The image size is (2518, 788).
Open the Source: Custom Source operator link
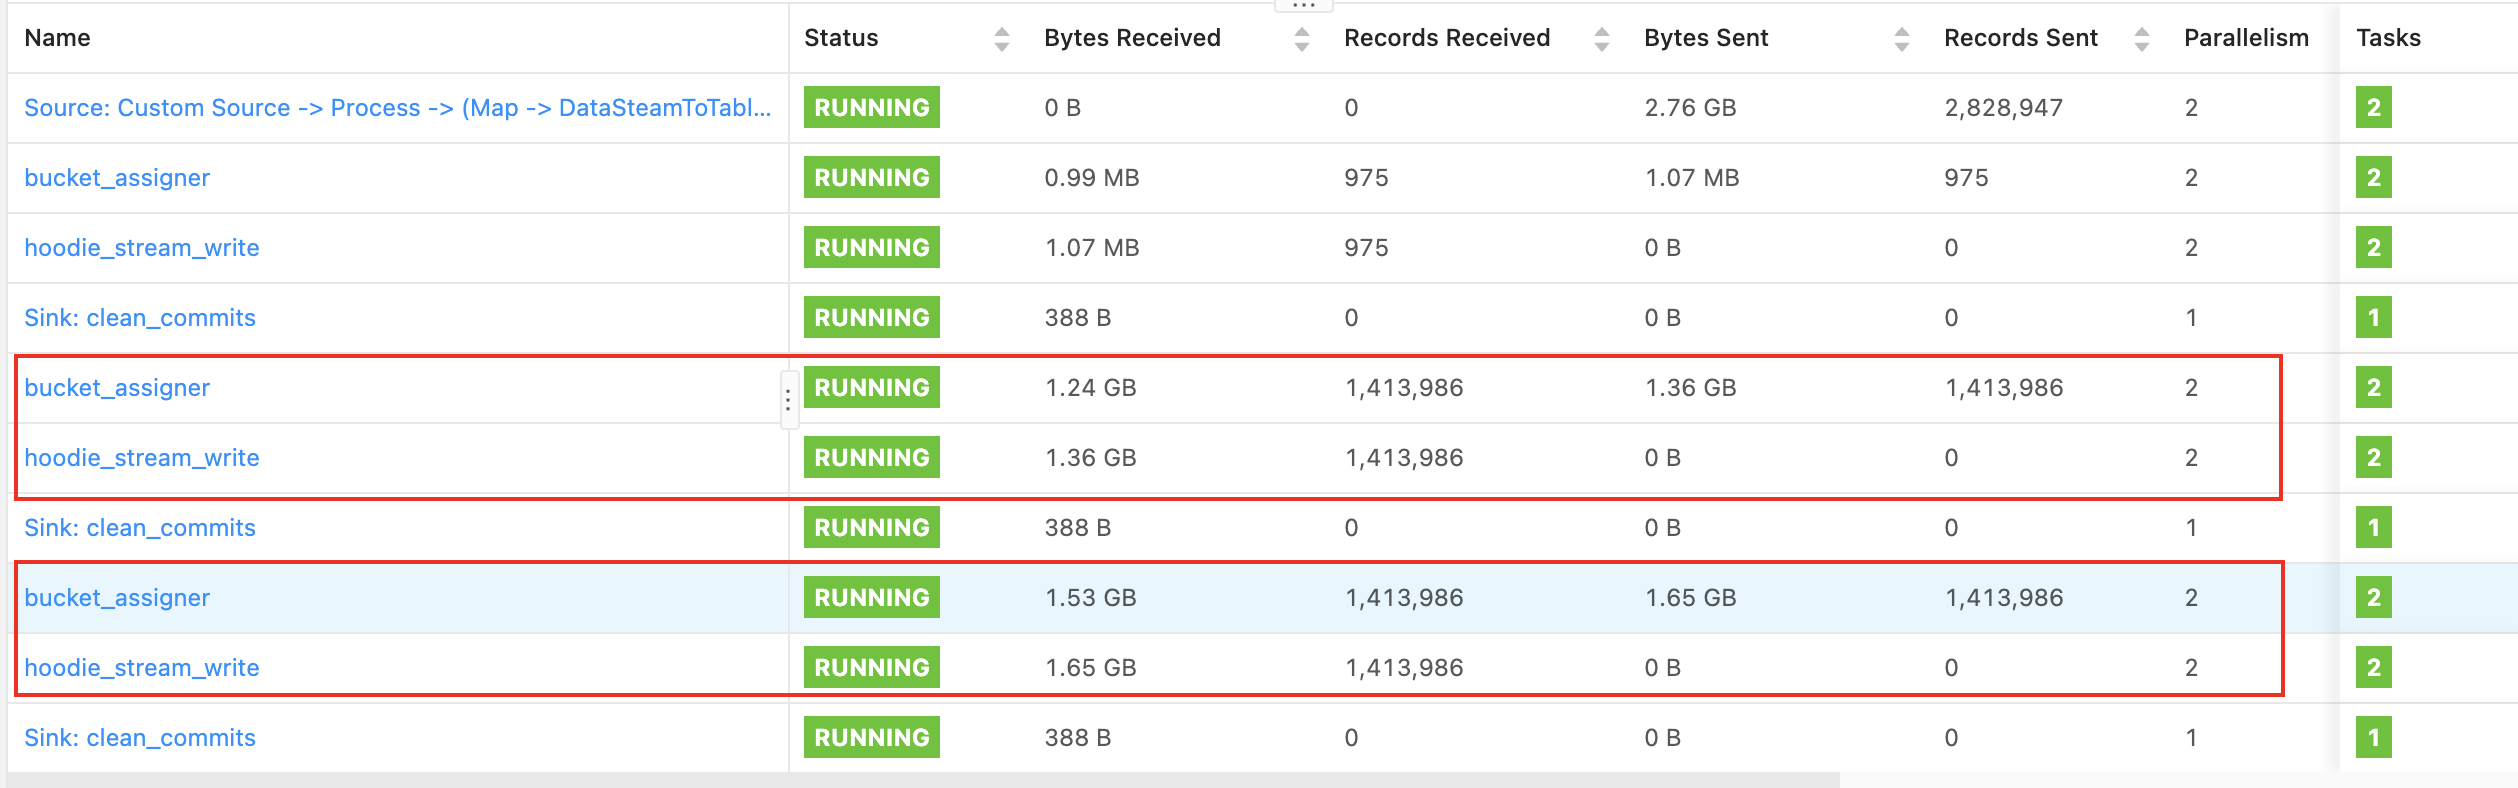pyautogui.click(x=397, y=108)
